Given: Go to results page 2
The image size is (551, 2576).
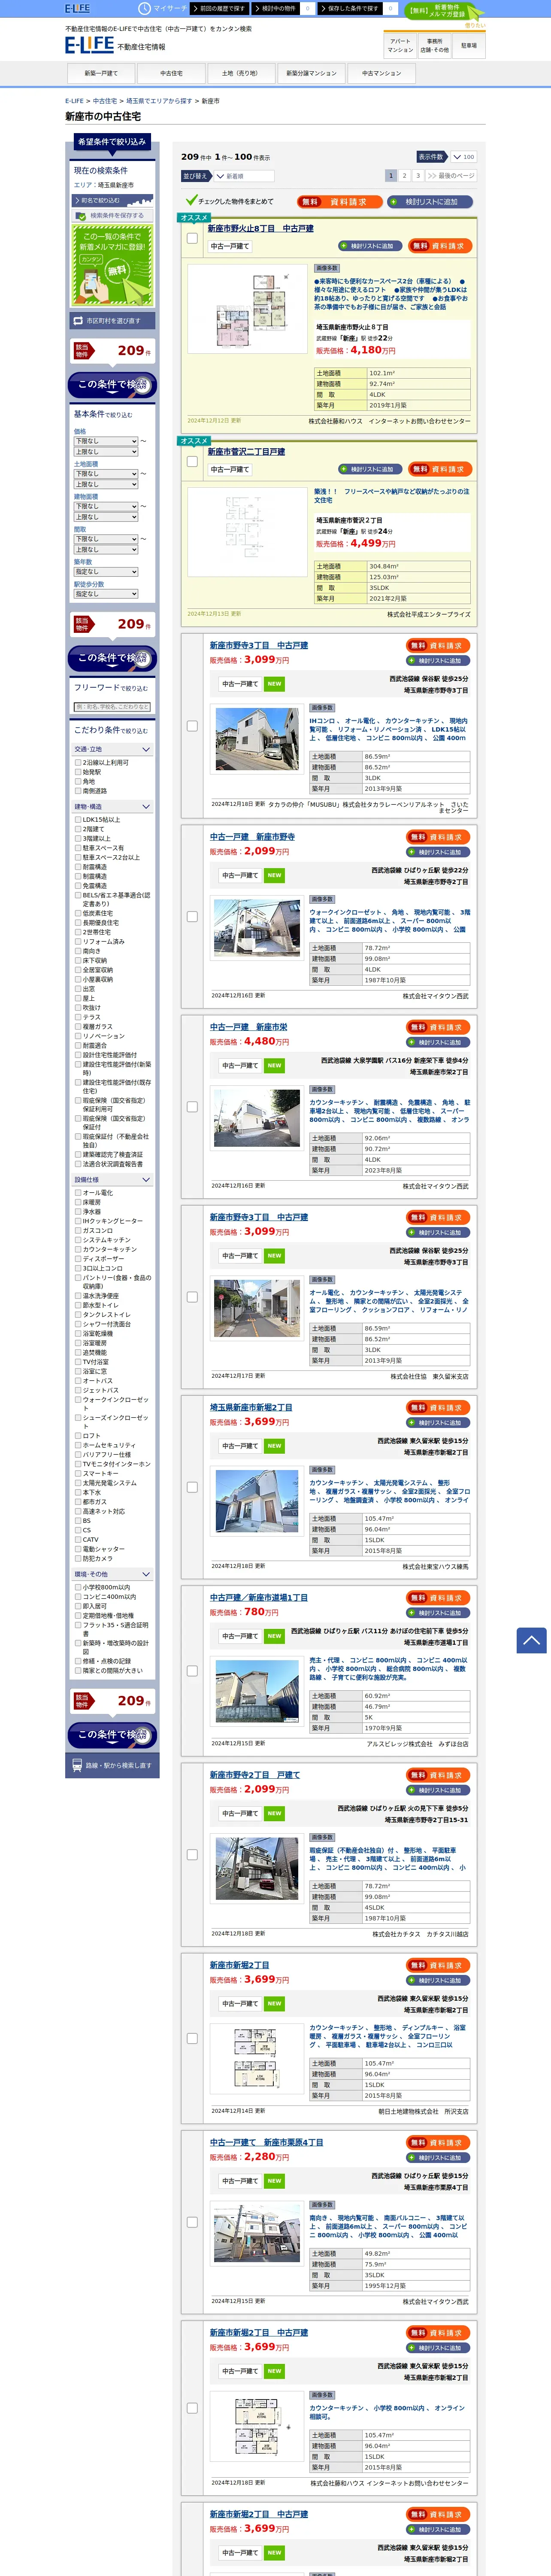Looking at the screenshot, I should pyautogui.click(x=404, y=175).
